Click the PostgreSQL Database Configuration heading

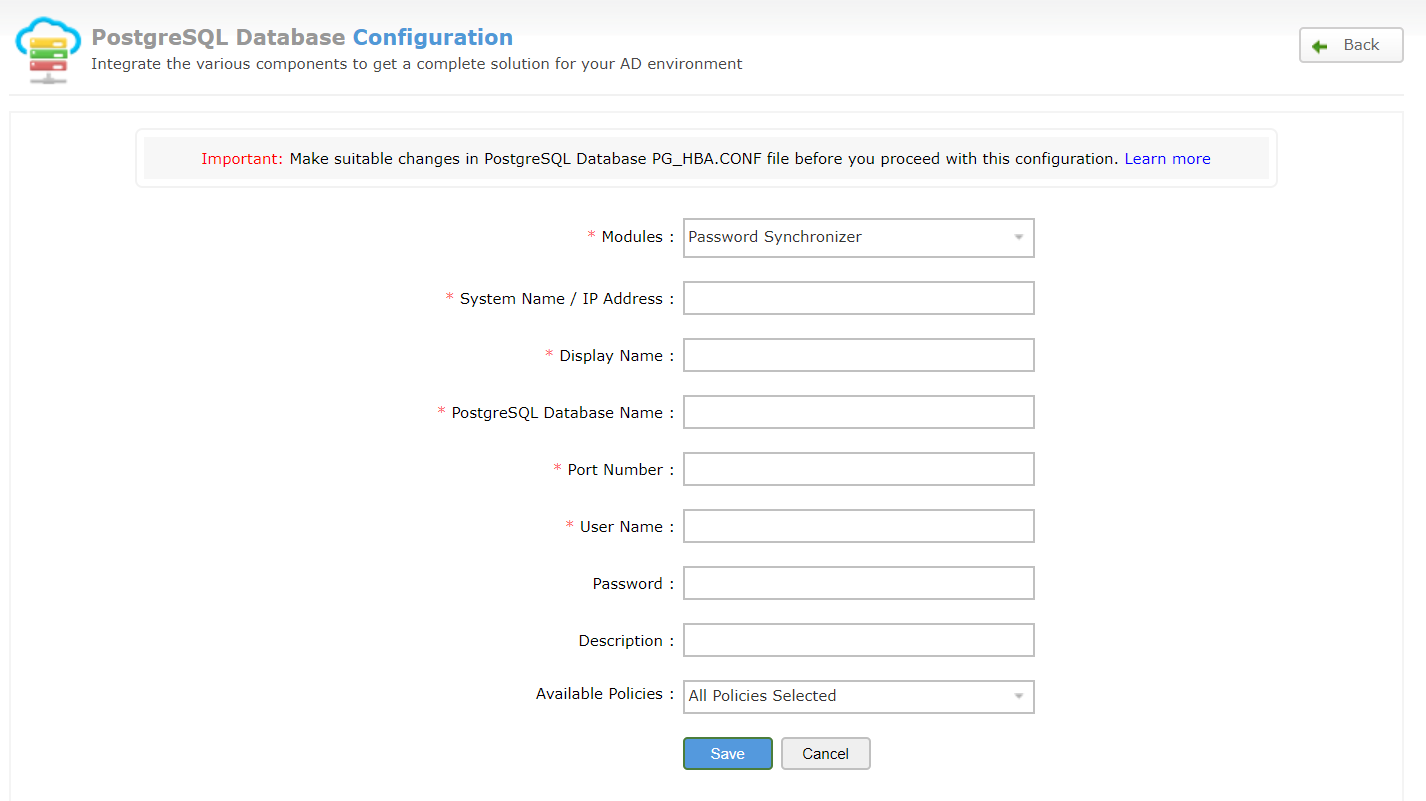302,38
